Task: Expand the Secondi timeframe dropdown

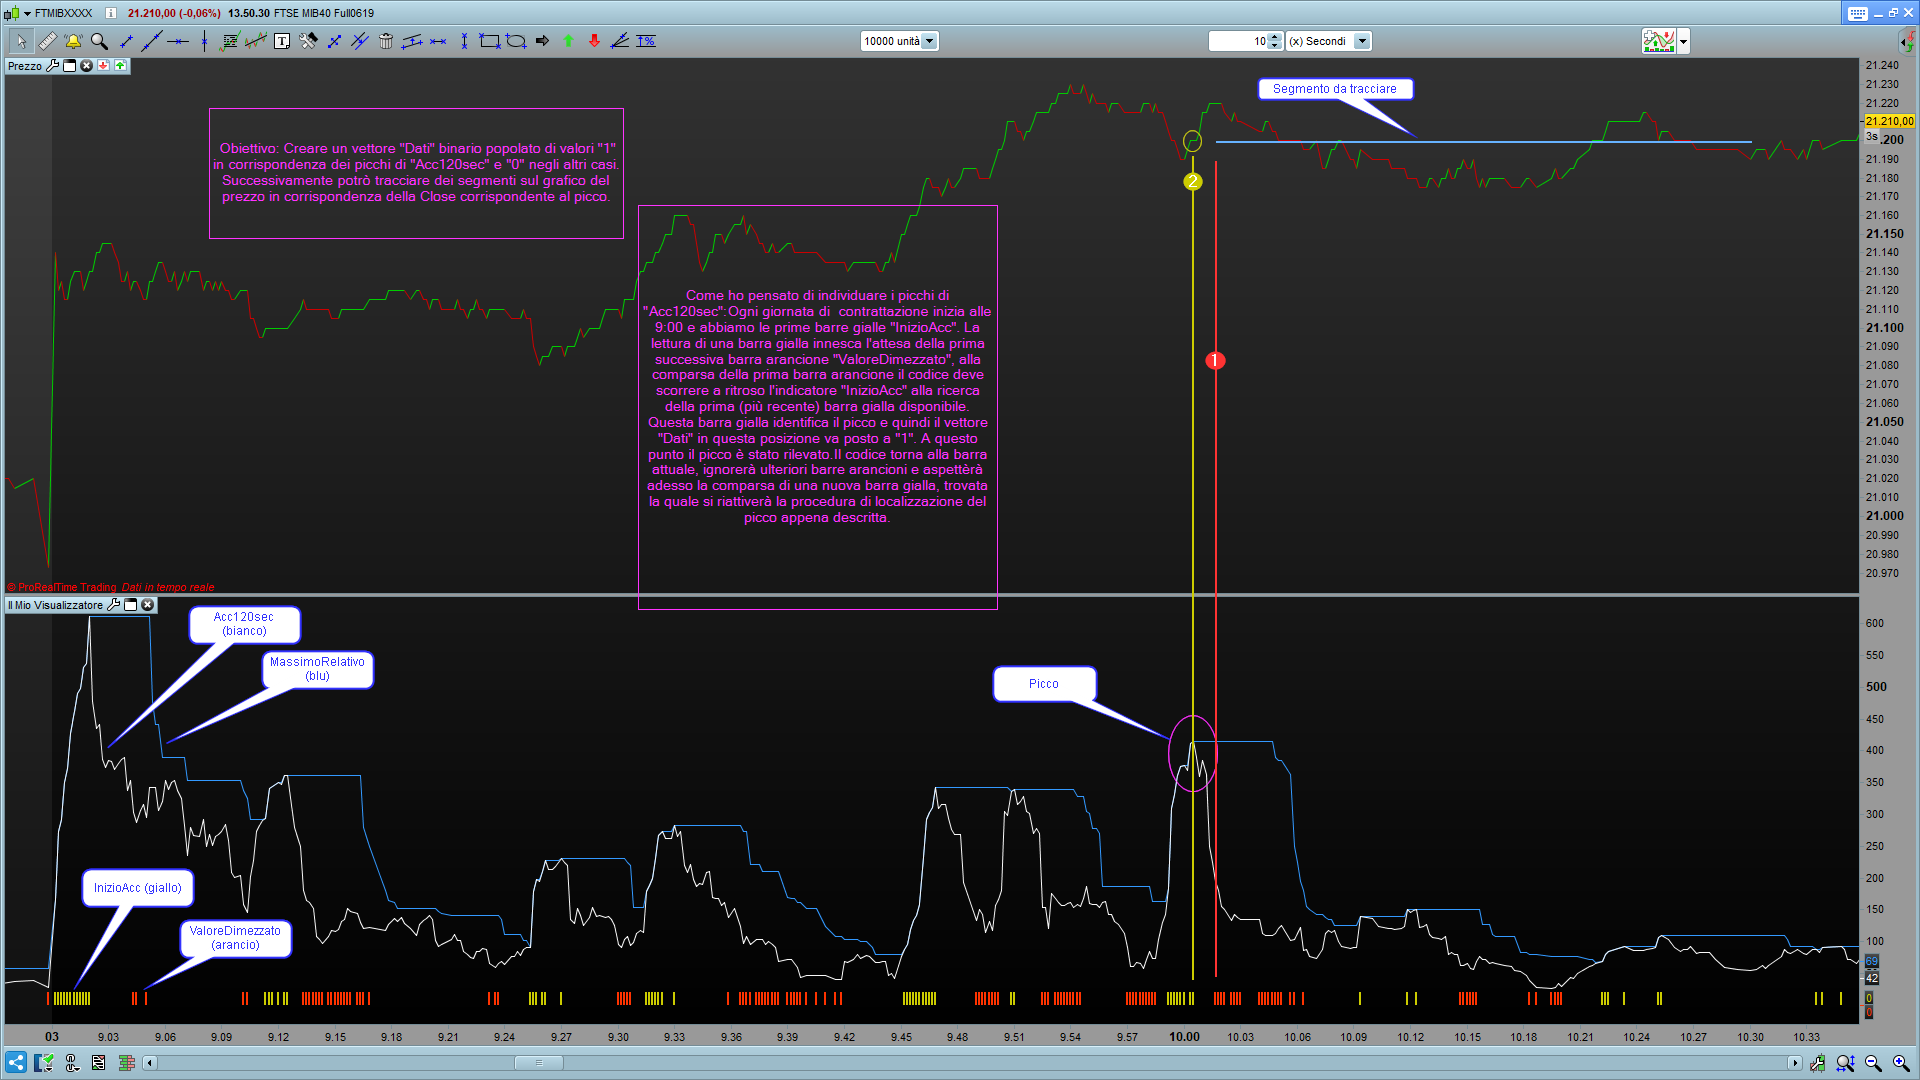Action: pos(1362,41)
